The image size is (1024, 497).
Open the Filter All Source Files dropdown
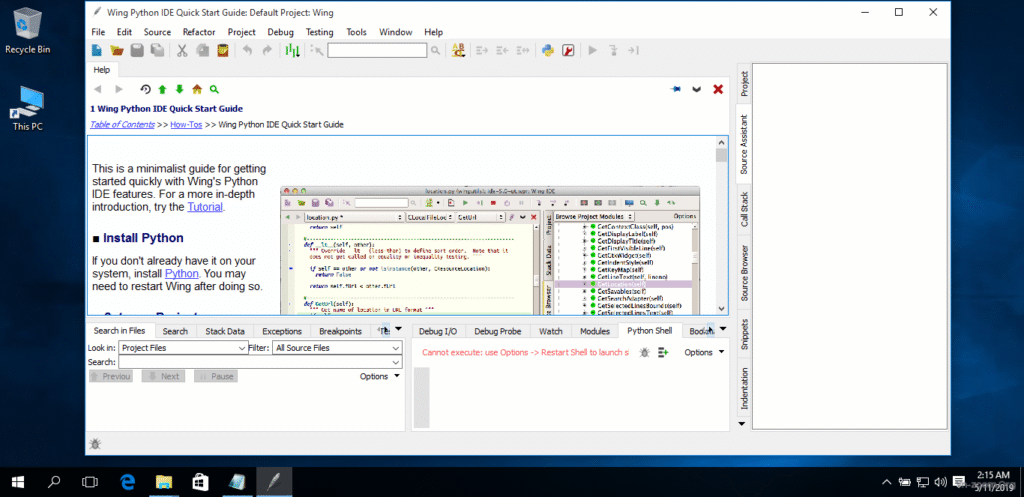click(337, 348)
